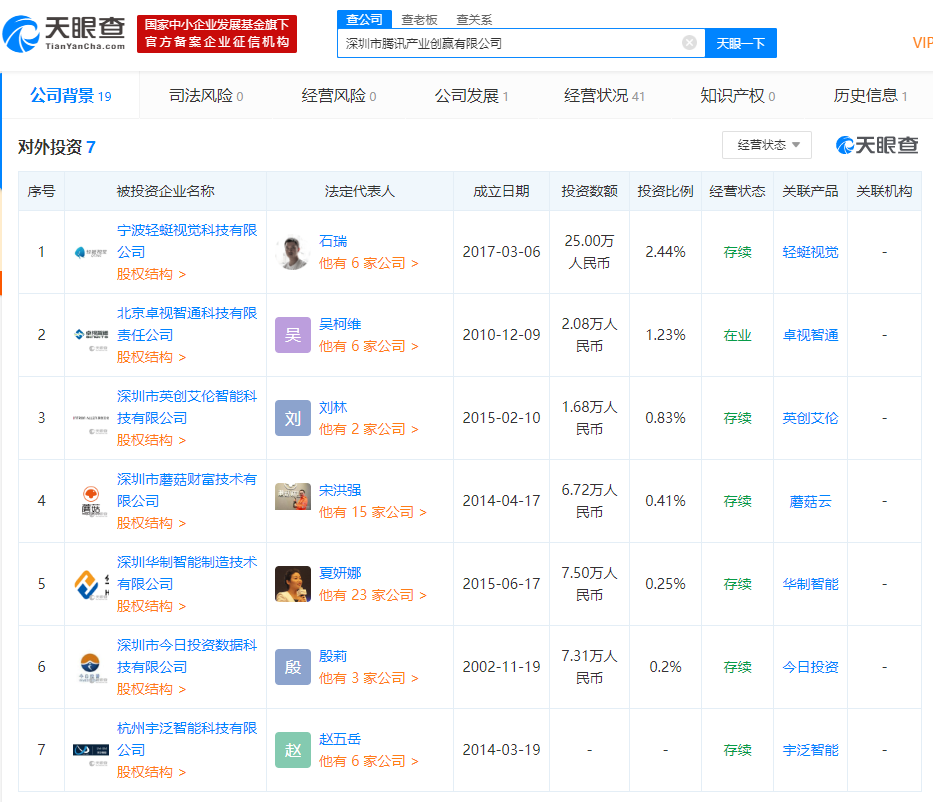The height and width of the screenshot is (802, 933).
Task: Expand 股权结构 for 深圳市英创艾伦智能科技
Action: click(x=151, y=440)
